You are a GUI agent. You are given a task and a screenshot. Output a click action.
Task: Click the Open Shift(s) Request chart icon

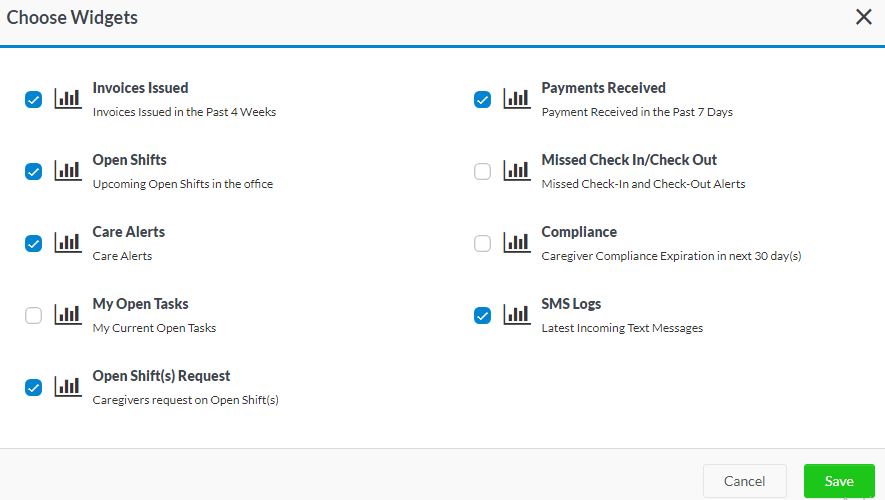[68, 386]
